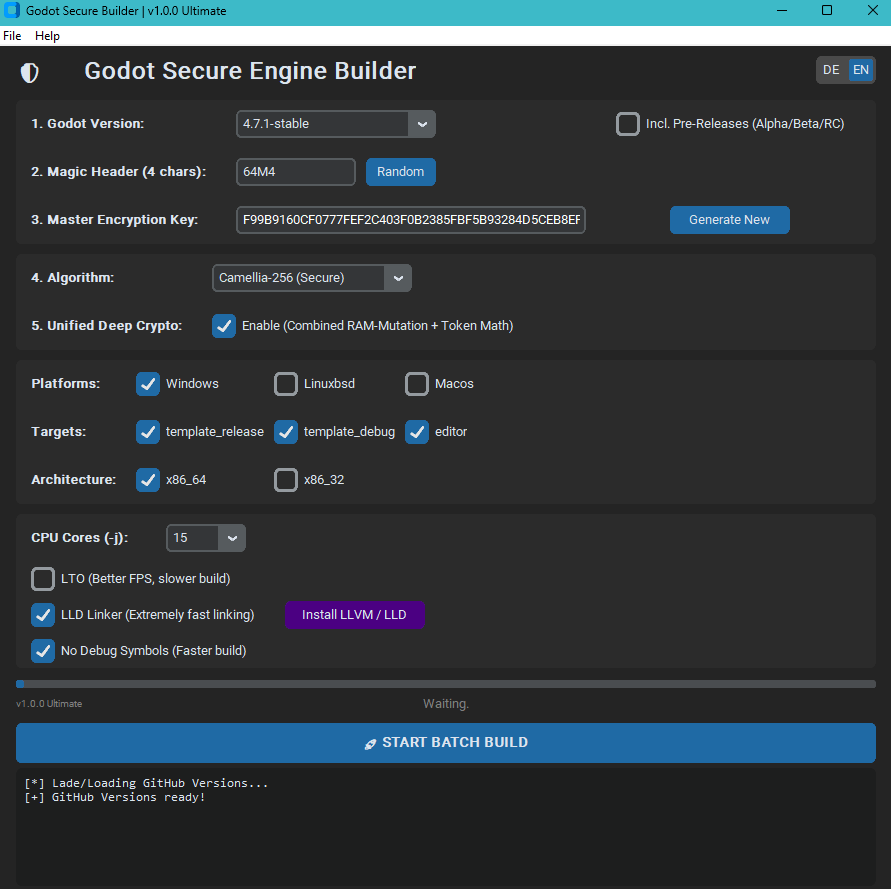Minimize the Godot Secure Builder window
Image resolution: width=891 pixels, height=889 pixels.
click(x=782, y=10)
